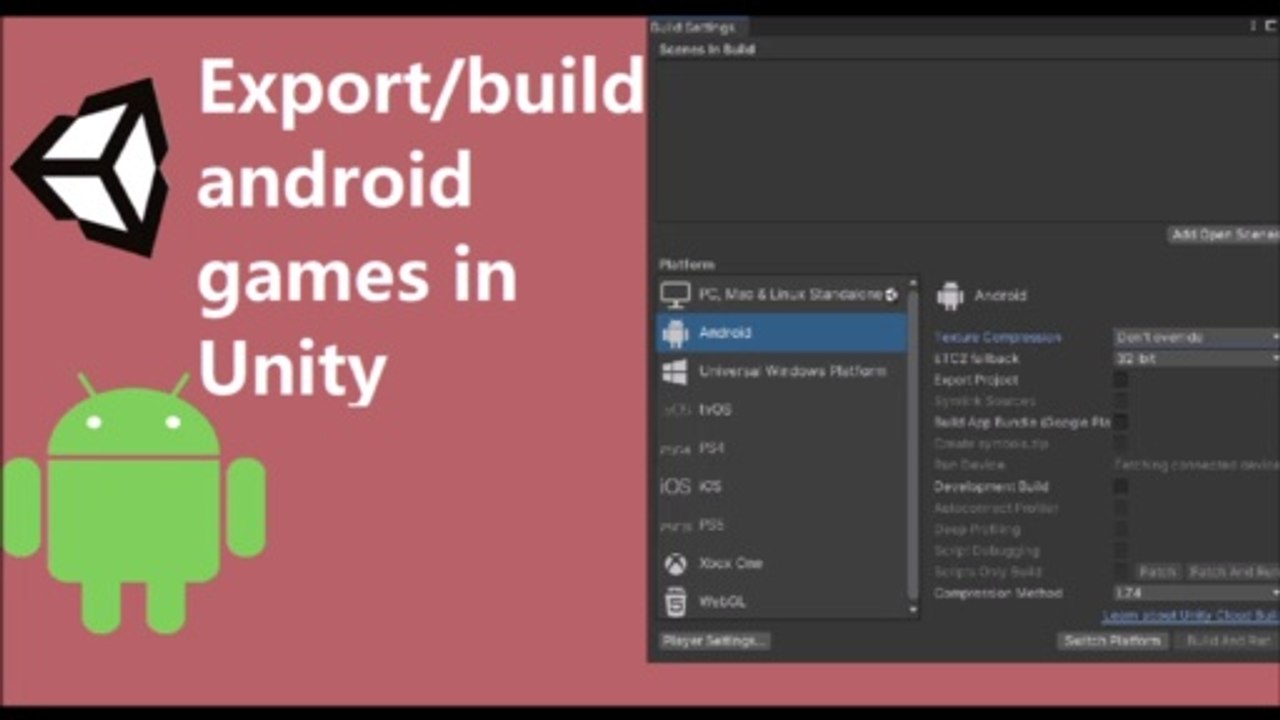
Task: Pick the PS5 platform icon
Action: [676, 525]
